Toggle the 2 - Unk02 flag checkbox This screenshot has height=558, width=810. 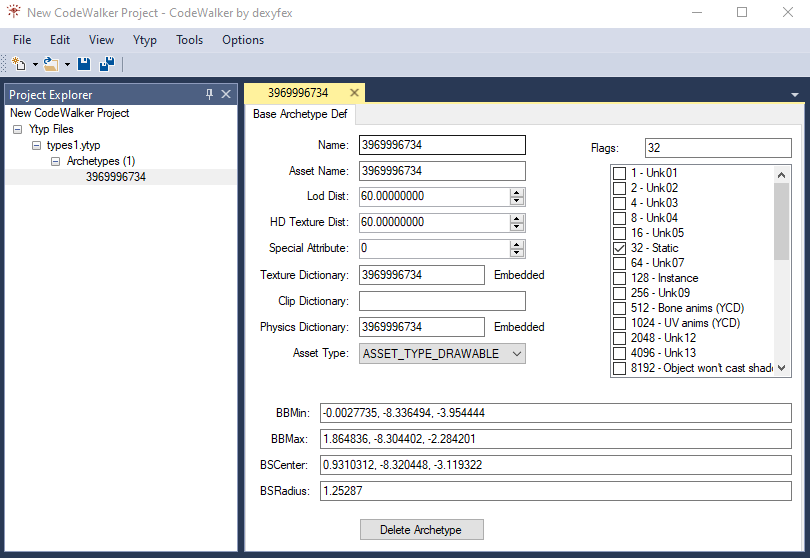point(619,188)
